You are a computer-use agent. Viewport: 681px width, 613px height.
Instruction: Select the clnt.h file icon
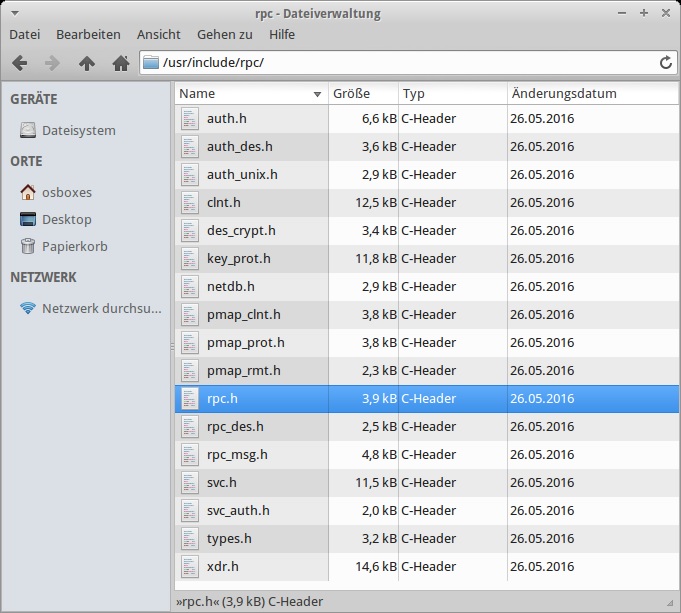tap(190, 203)
